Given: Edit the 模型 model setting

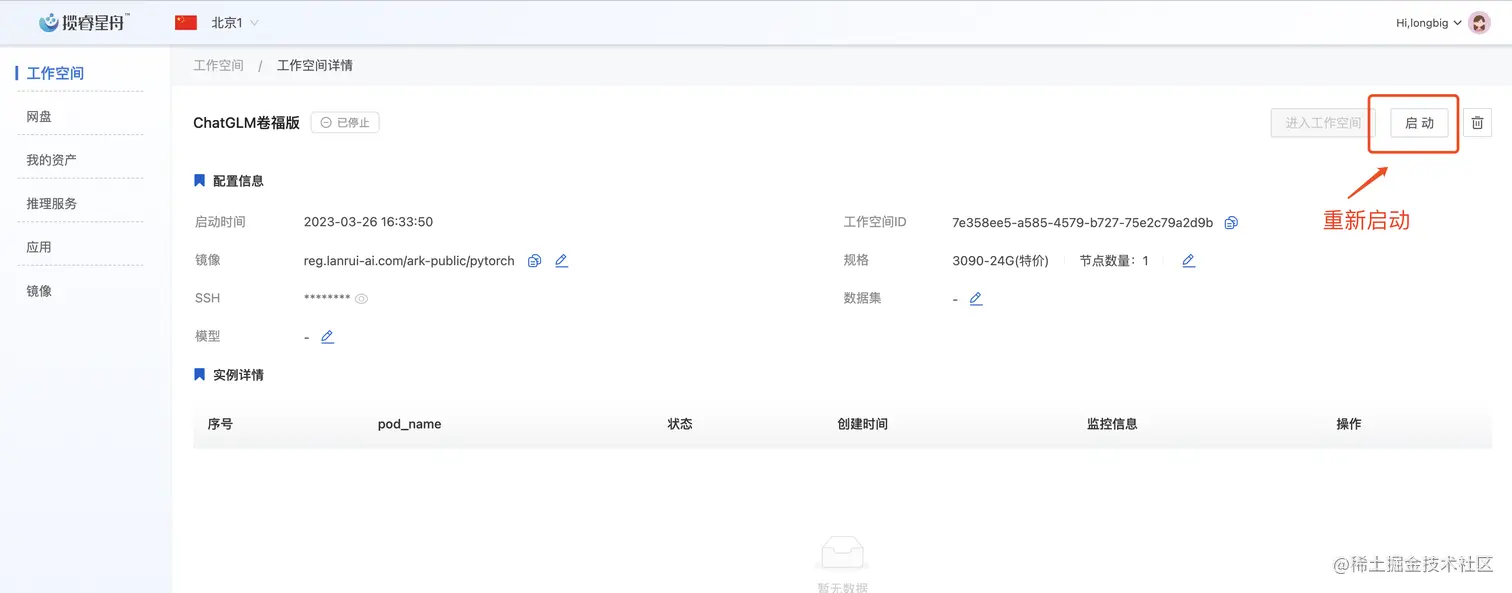Looking at the screenshot, I should click(327, 337).
